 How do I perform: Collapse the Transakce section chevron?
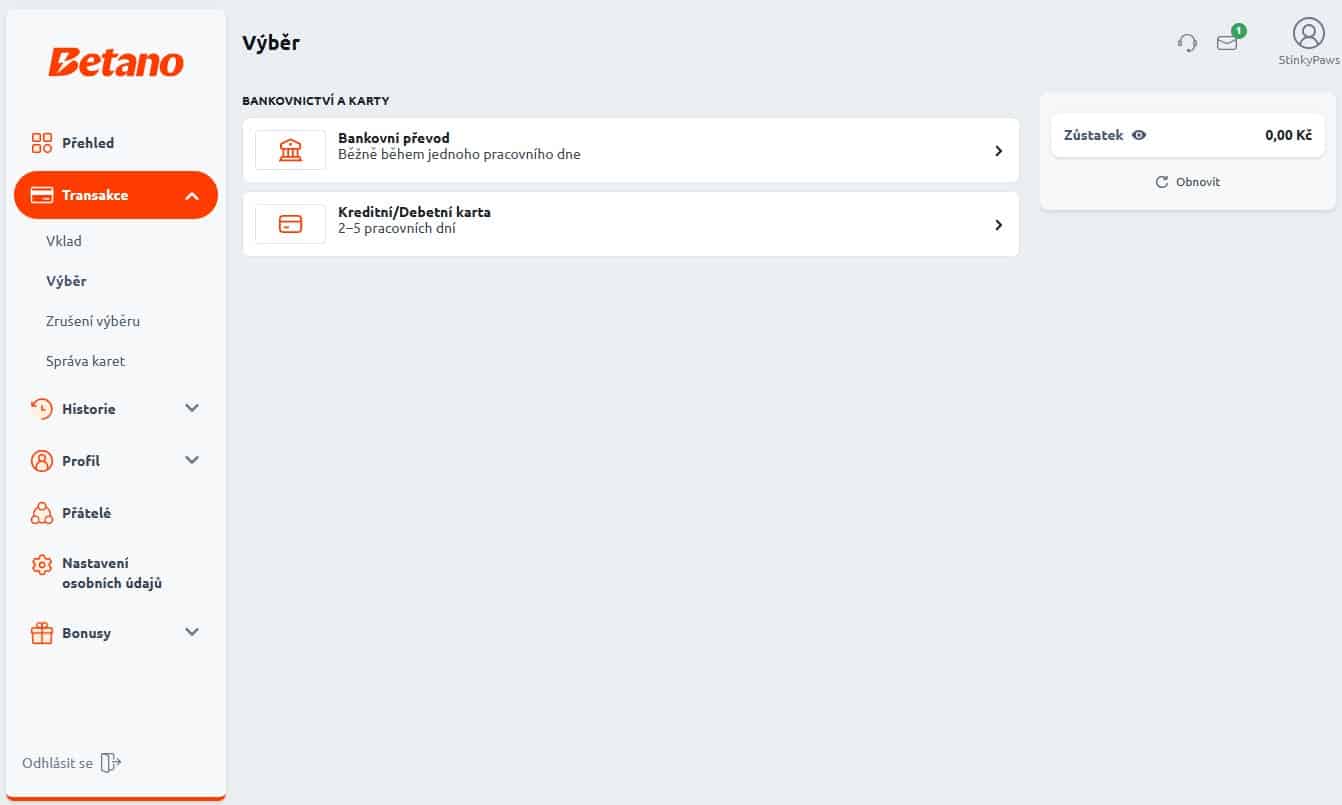(x=193, y=196)
